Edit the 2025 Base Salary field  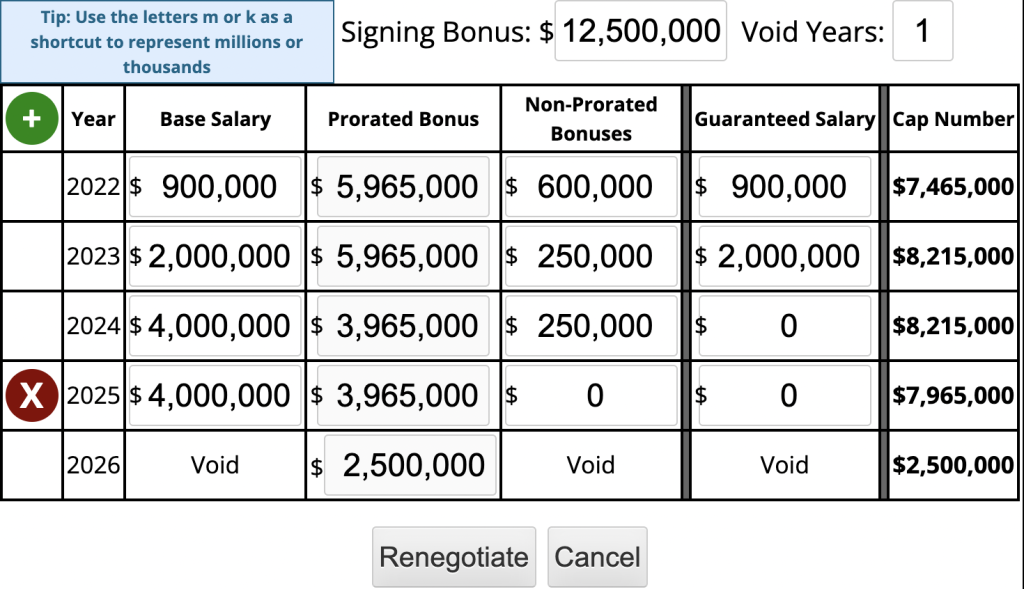click(216, 395)
